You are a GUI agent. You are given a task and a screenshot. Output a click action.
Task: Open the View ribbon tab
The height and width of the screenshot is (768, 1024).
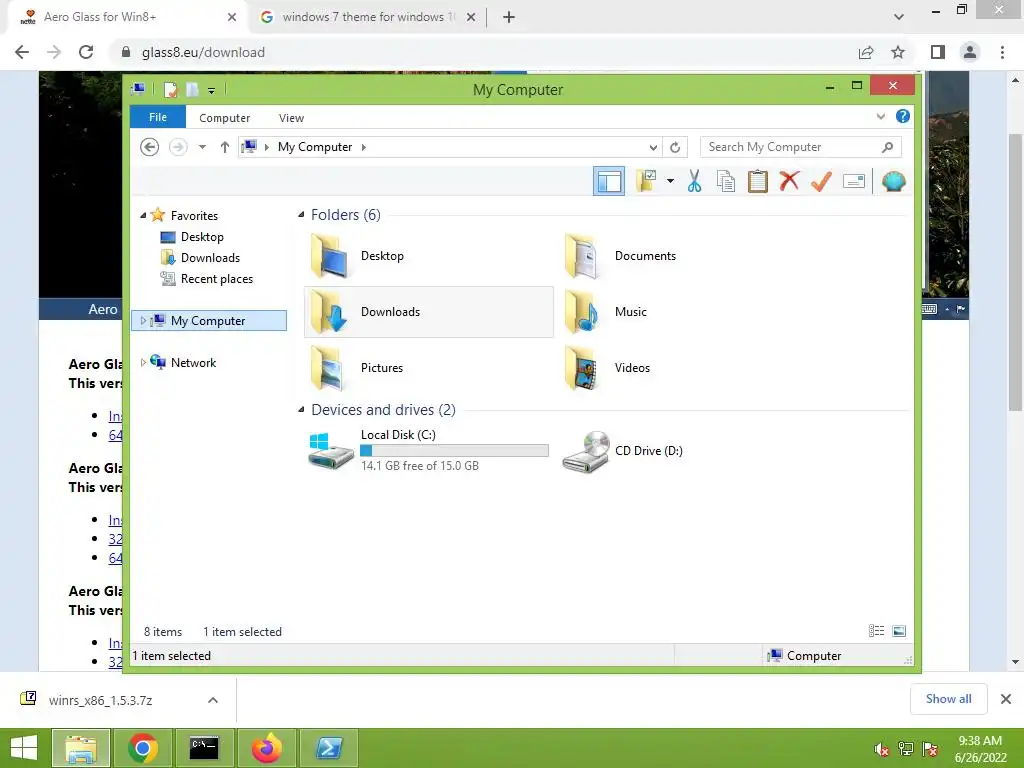pos(291,118)
